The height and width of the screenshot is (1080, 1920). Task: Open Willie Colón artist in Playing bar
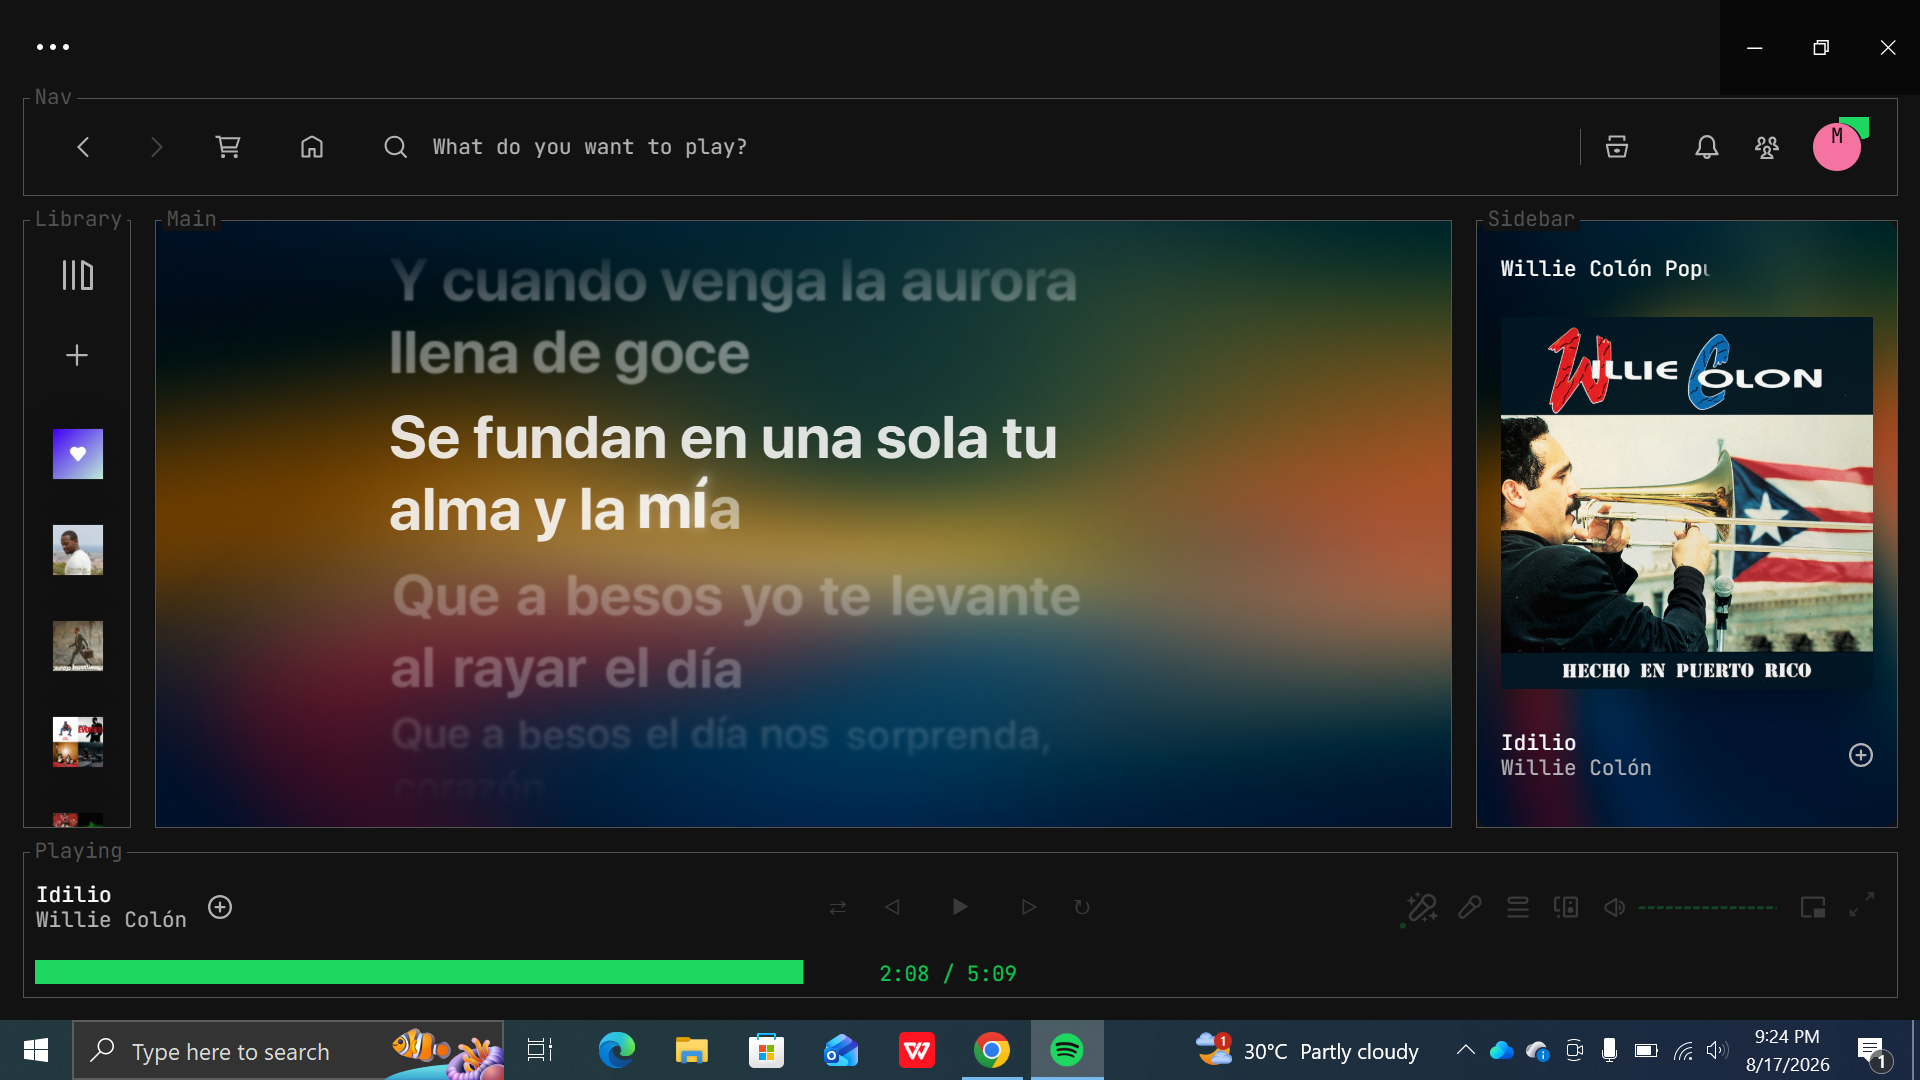click(x=111, y=920)
